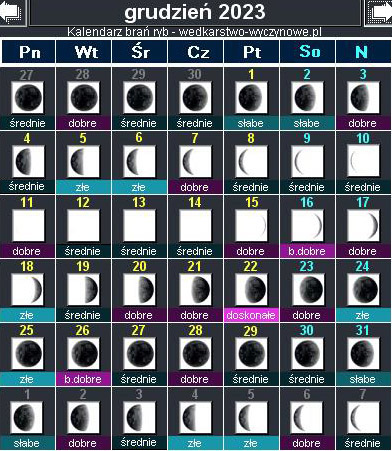Click moon icon for December 31
Screen dimensions: 392x451
[x=363, y=354]
